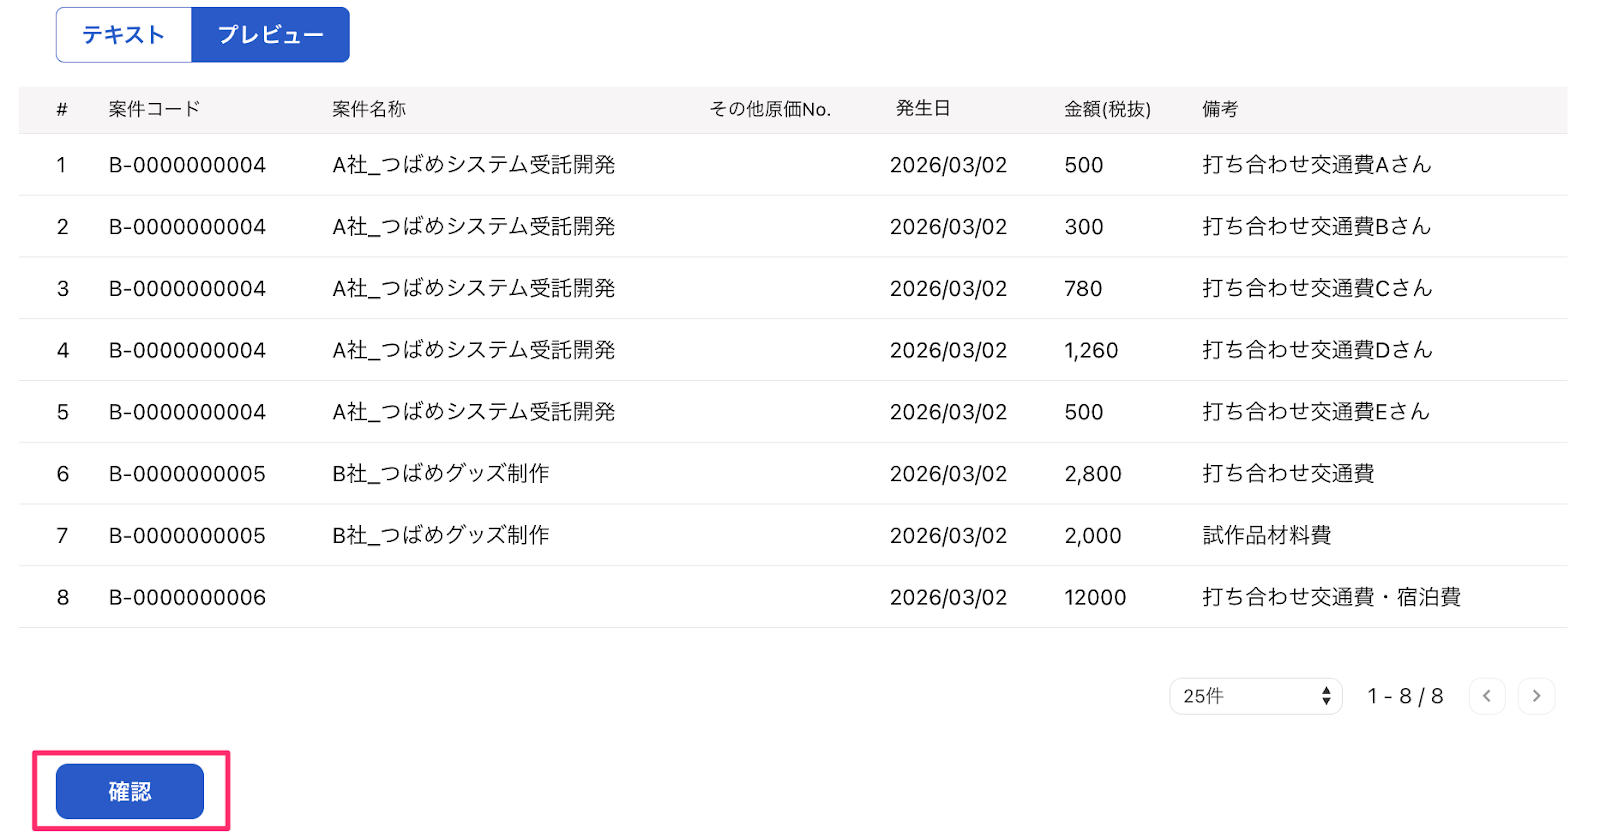Click 打ち合わせ交通費・宿泊費 remark cell
Viewport: 1600px width, 839px height.
click(x=1331, y=598)
